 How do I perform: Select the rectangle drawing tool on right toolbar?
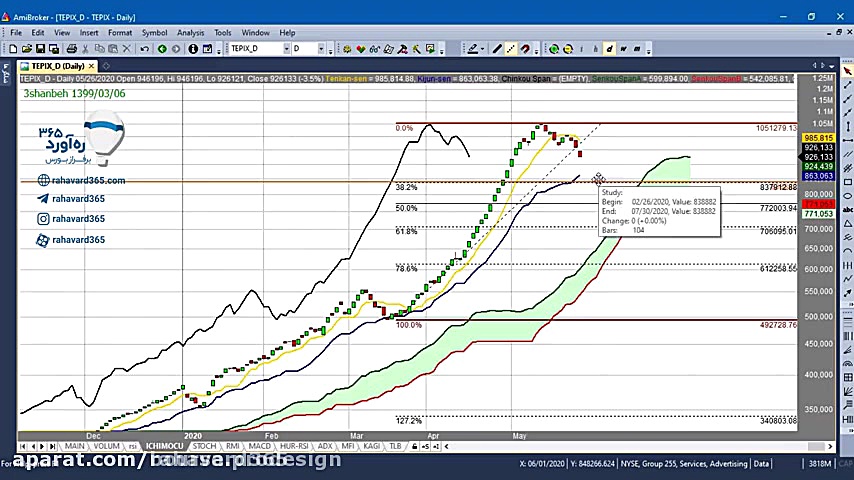coord(847,182)
